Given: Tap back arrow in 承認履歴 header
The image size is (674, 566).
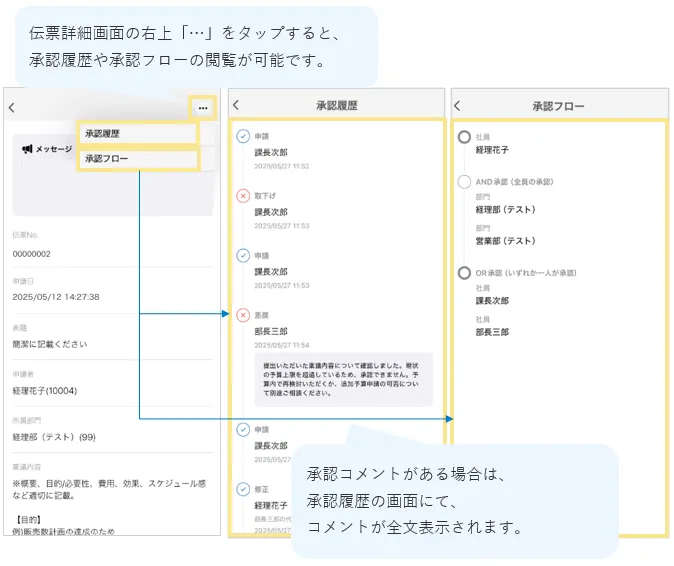Looking at the screenshot, I should click(236, 105).
